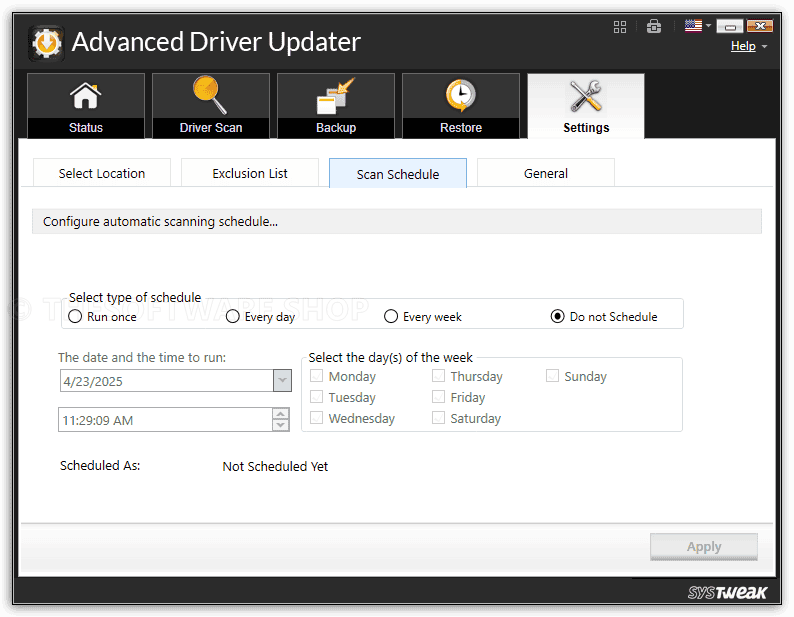Screen dimensions: 794x617
Task: Open the US flag language selector
Action: click(x=697, y=25)
